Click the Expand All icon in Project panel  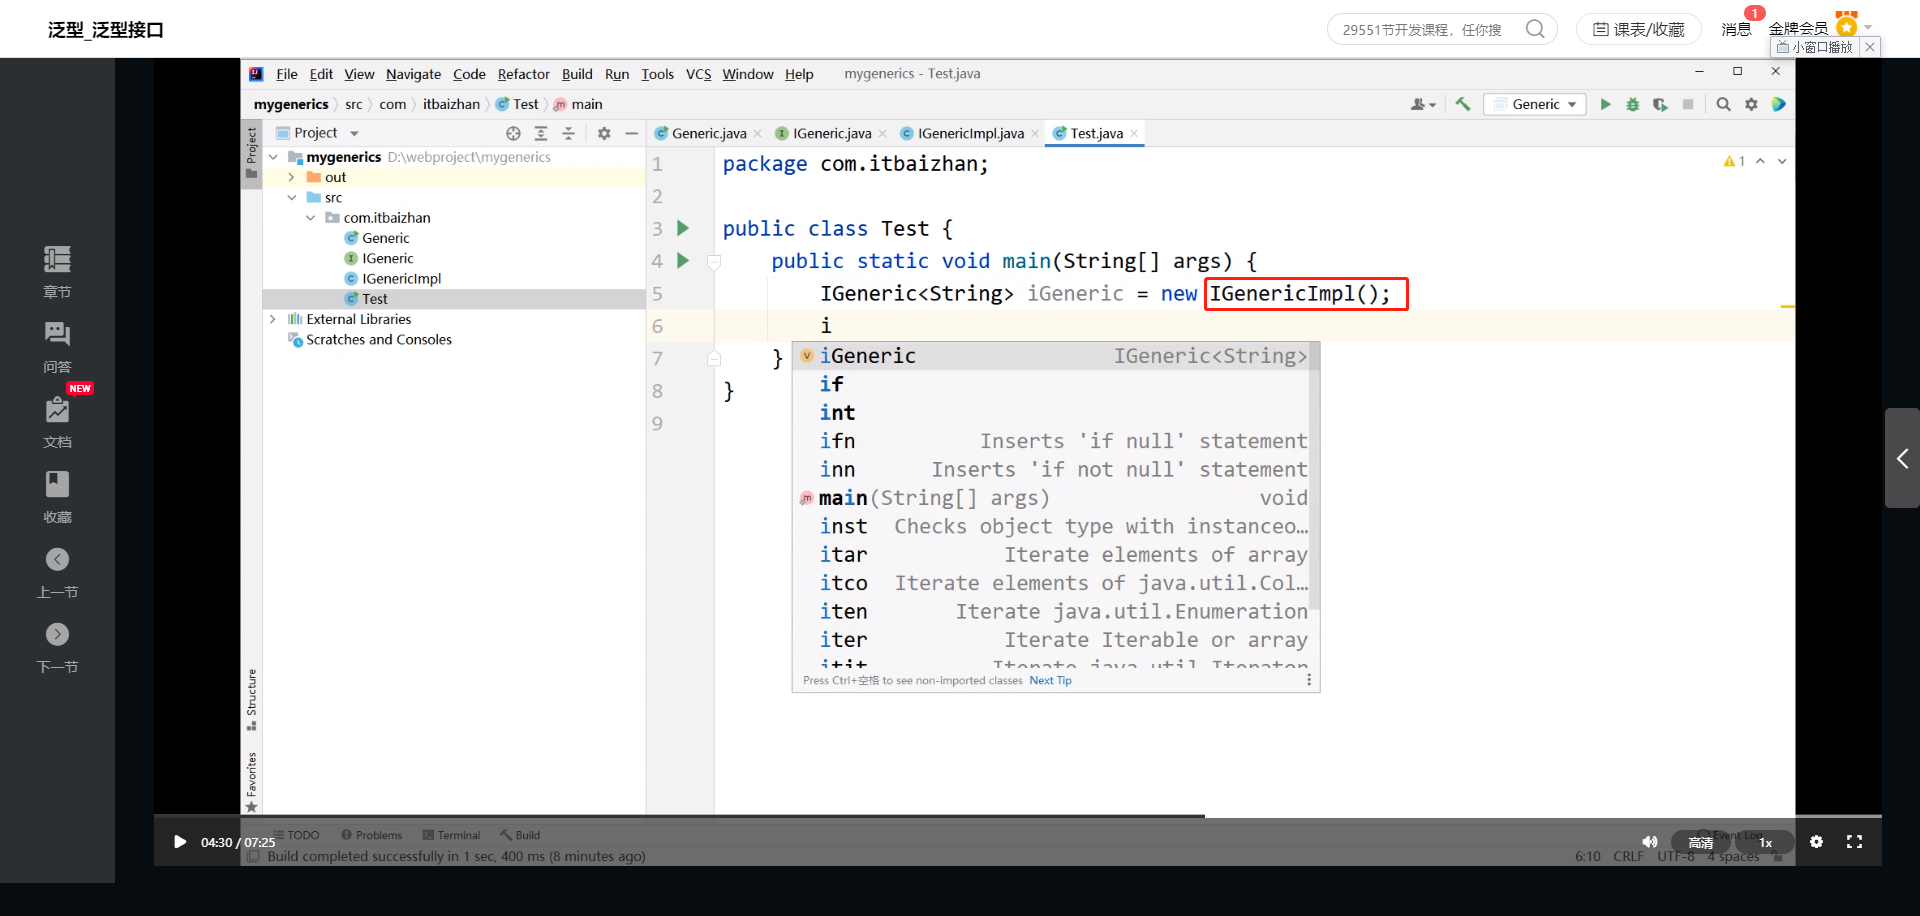(541, 133)
